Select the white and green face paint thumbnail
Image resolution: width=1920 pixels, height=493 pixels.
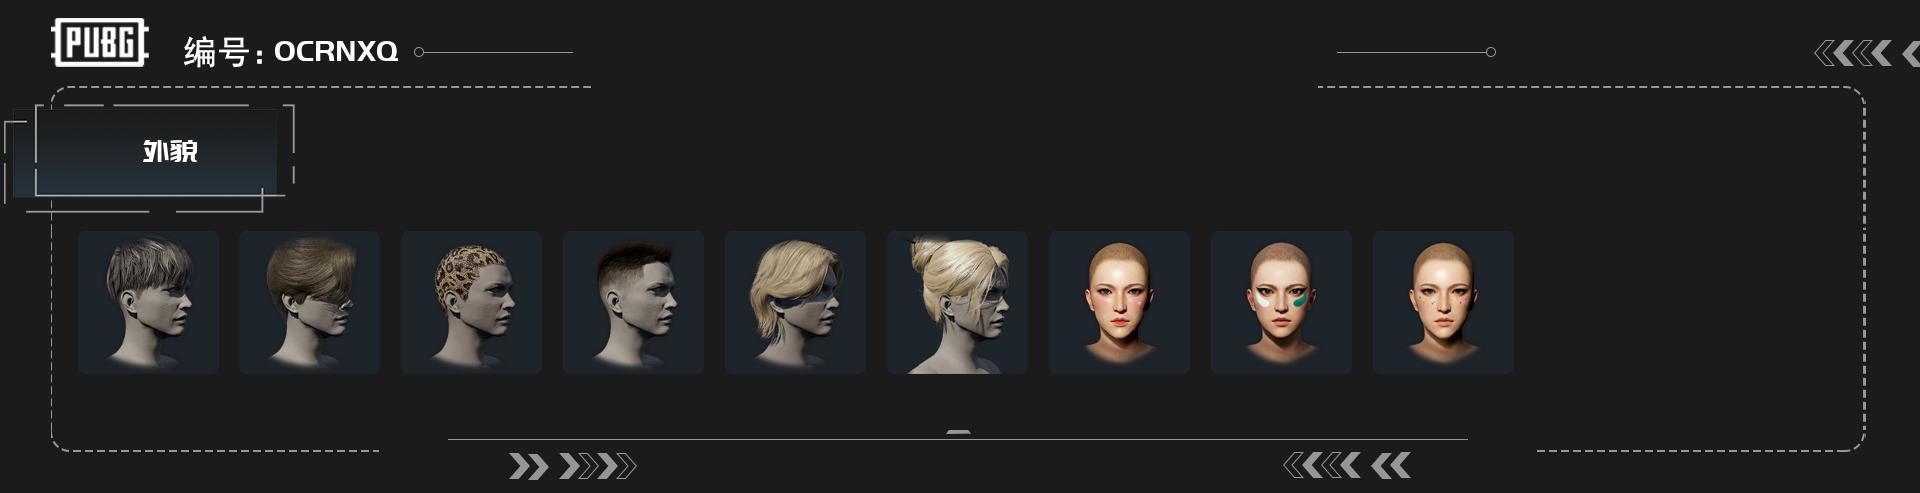(x=1281, y=302)
